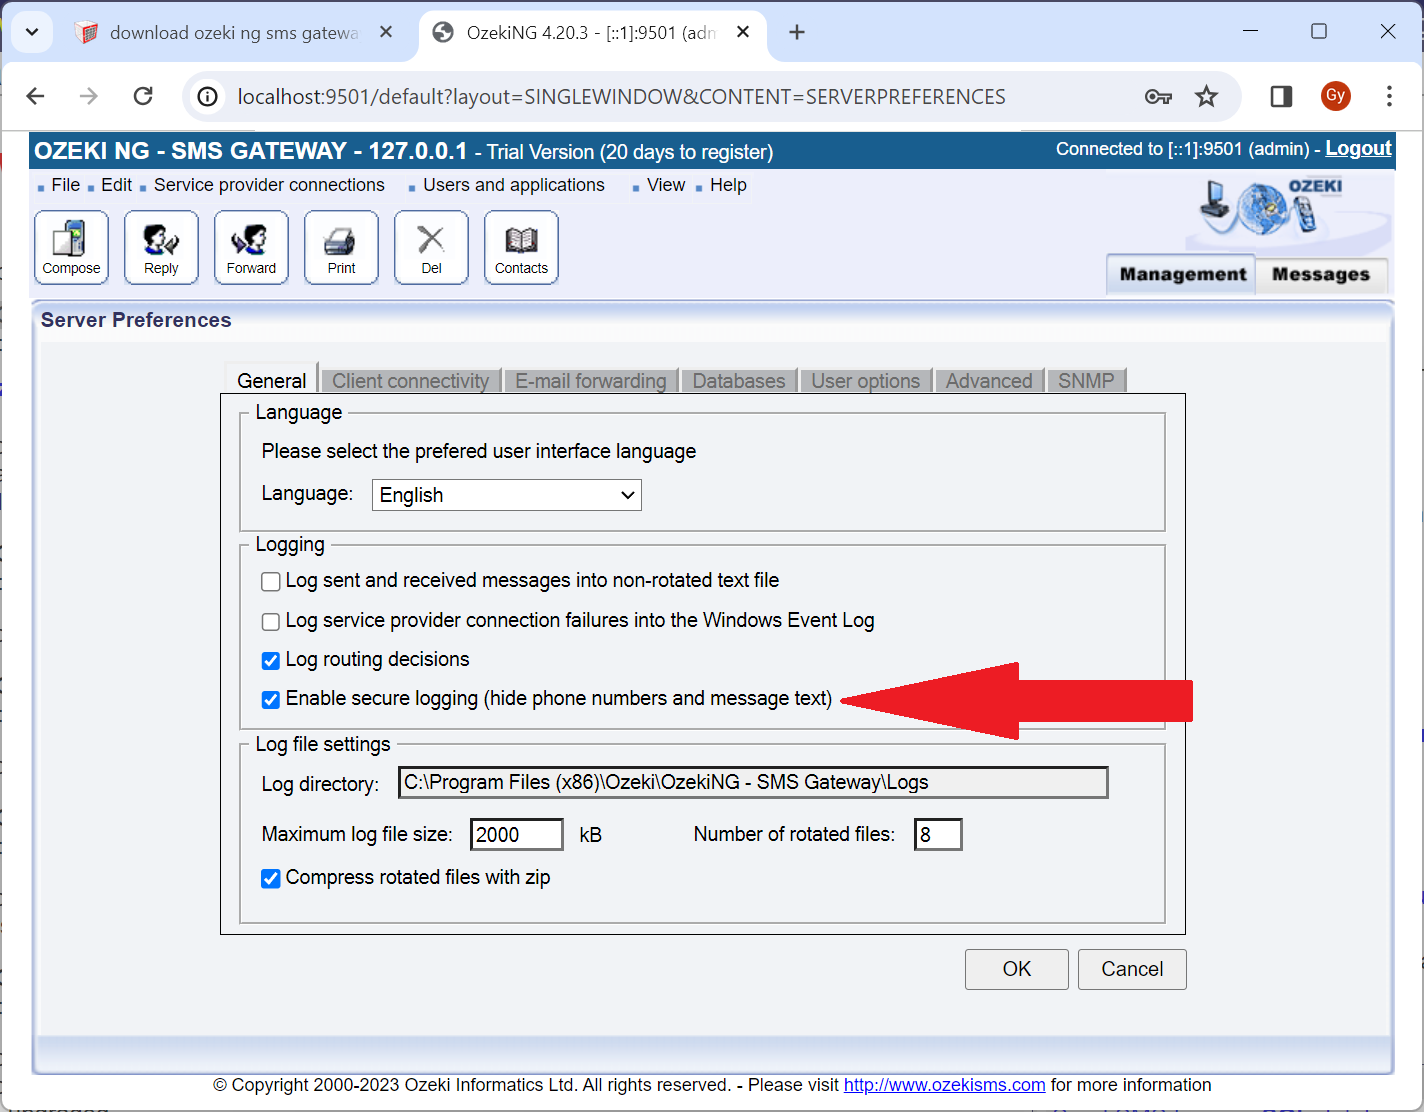
Task: Switch to E-mail forwarding tab
Action: (x=590, y=381)
